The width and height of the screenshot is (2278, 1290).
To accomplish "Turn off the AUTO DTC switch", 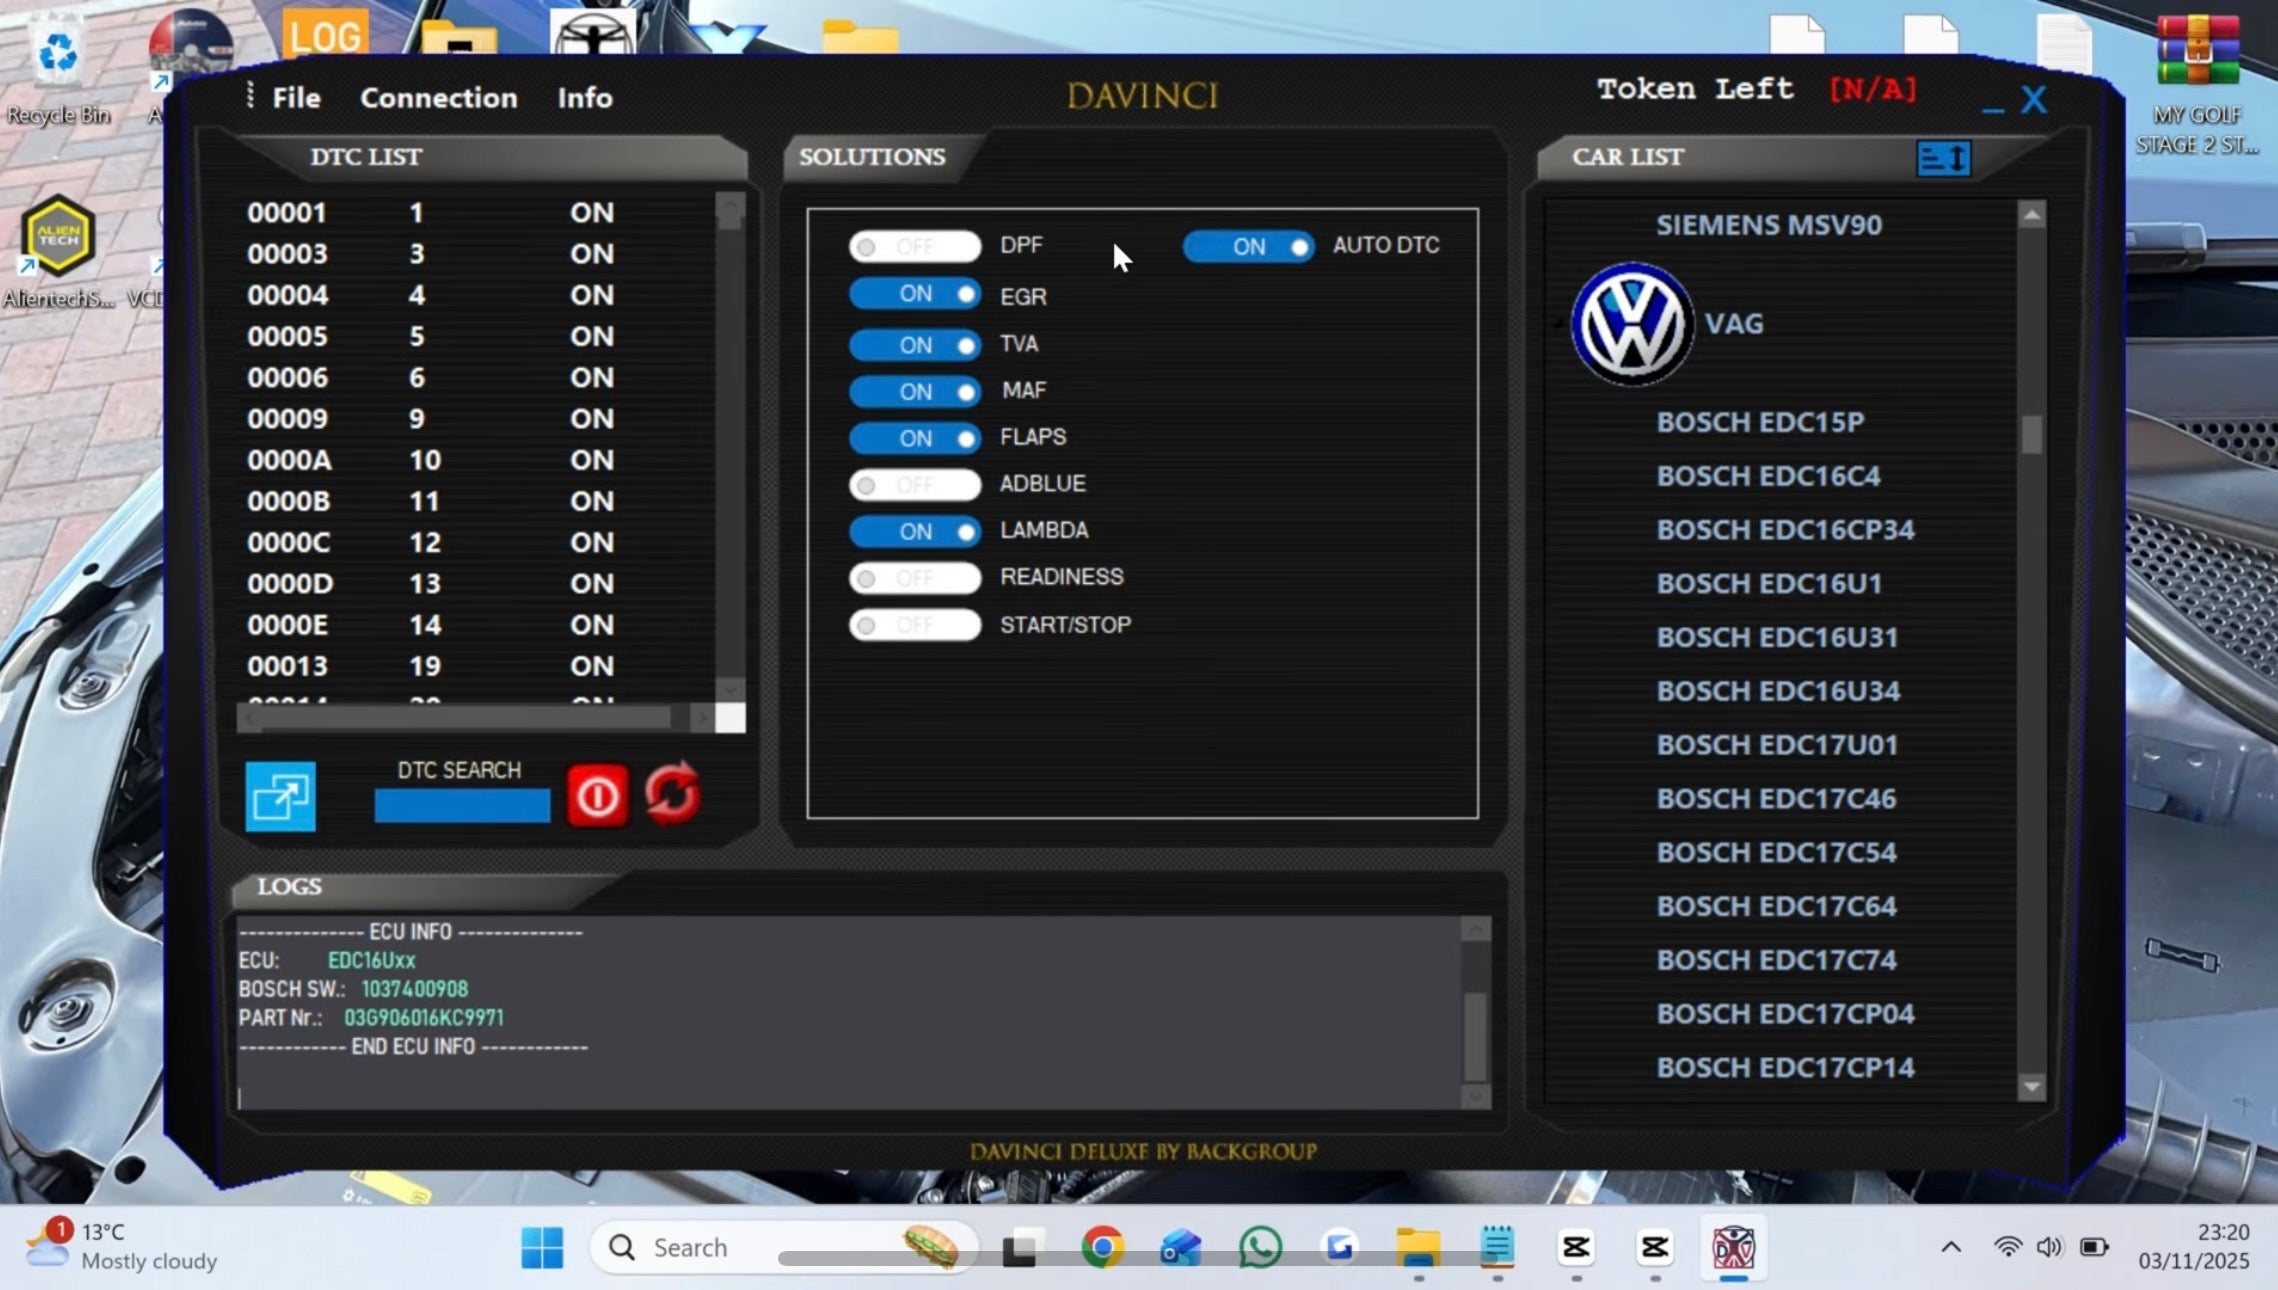I will pos(1248,246).
